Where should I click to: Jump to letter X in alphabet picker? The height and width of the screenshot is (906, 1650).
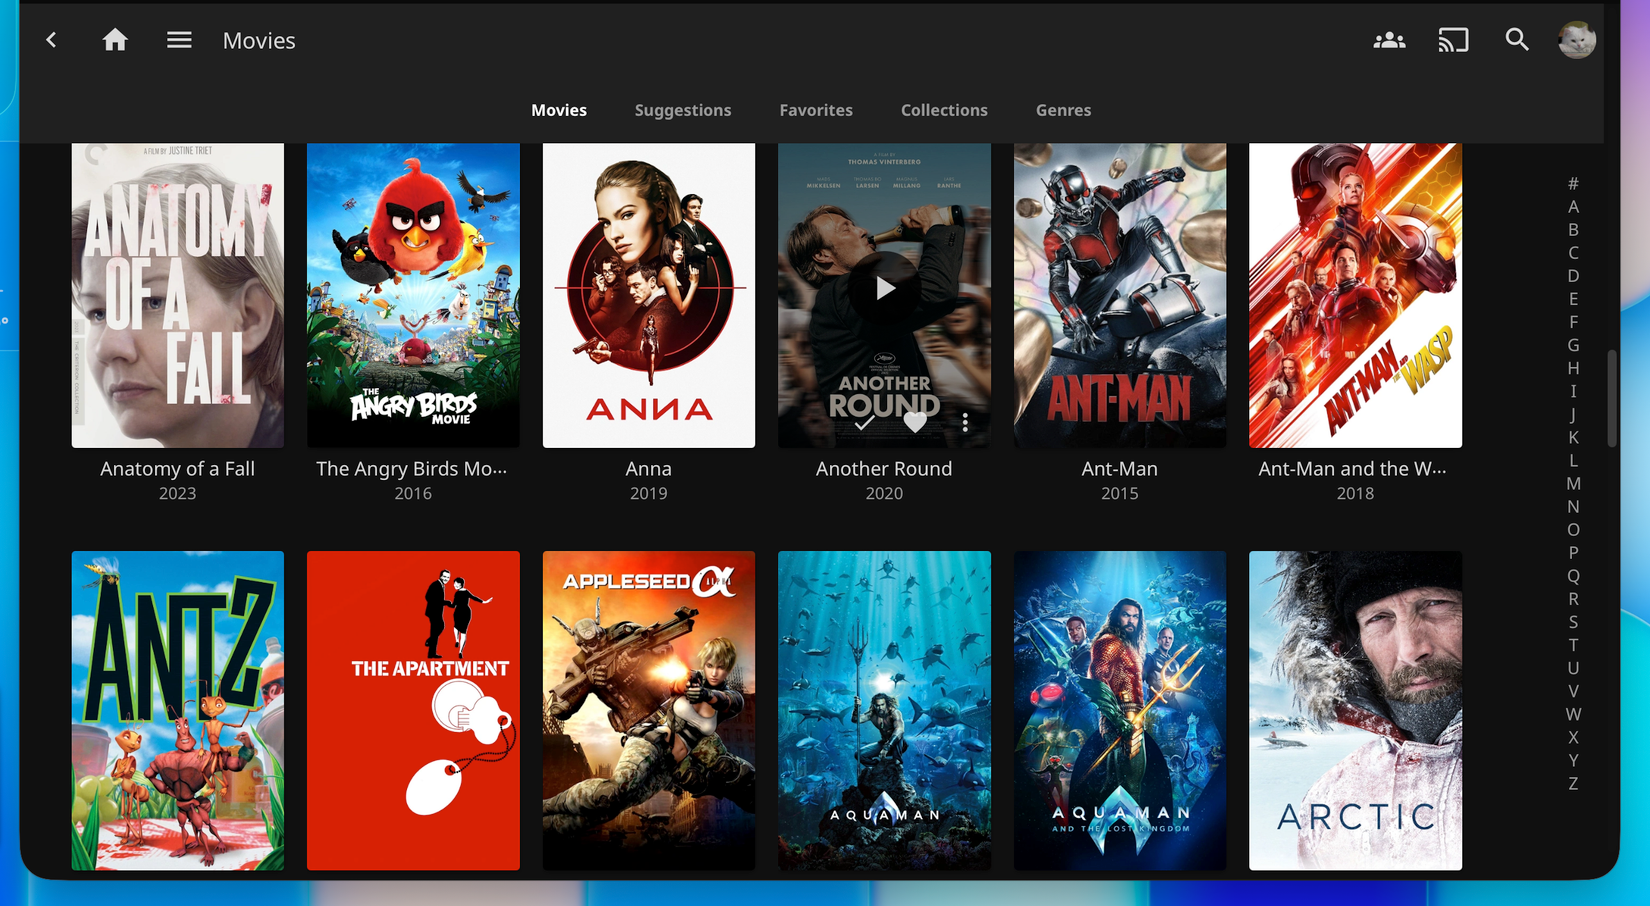point(1573,737)
